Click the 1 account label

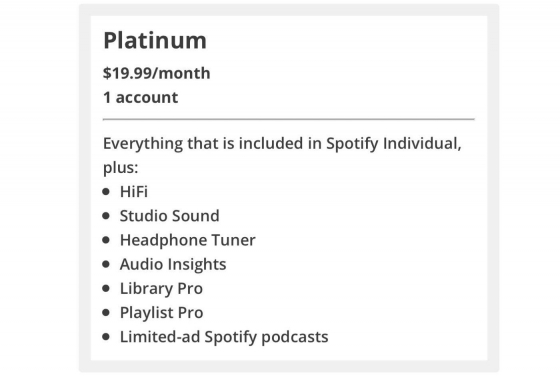coord(140,98)
